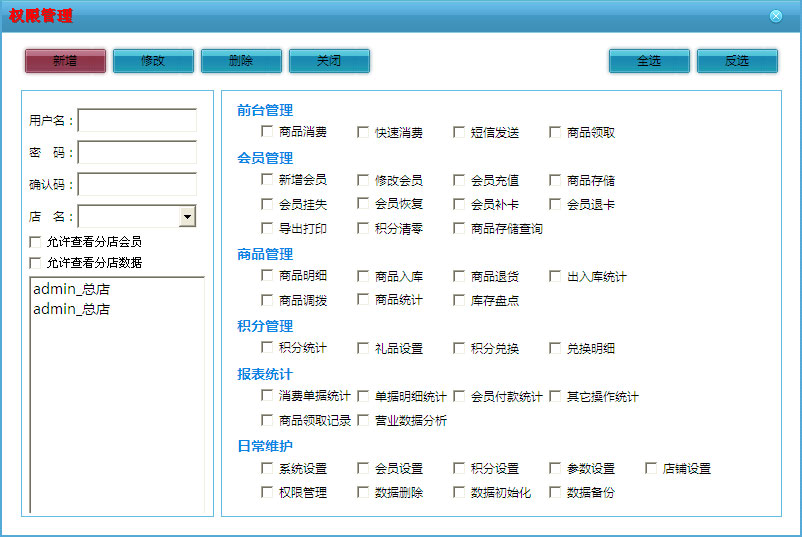Check 参数设置 permission

coord(555,468)
